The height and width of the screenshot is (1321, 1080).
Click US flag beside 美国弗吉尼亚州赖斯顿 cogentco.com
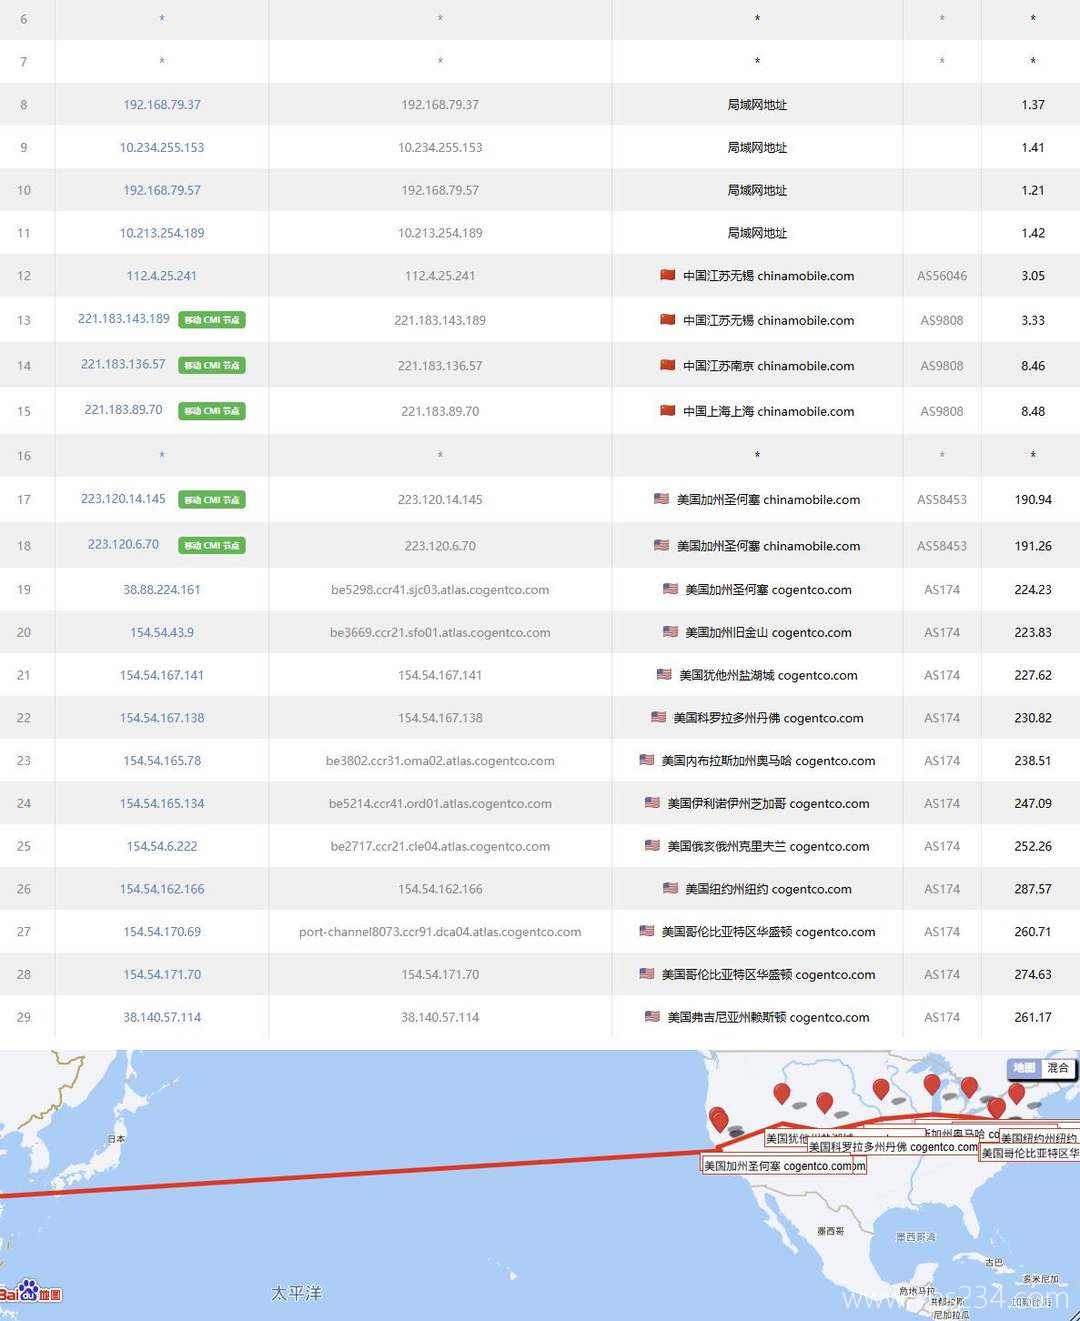(652, 1016)
